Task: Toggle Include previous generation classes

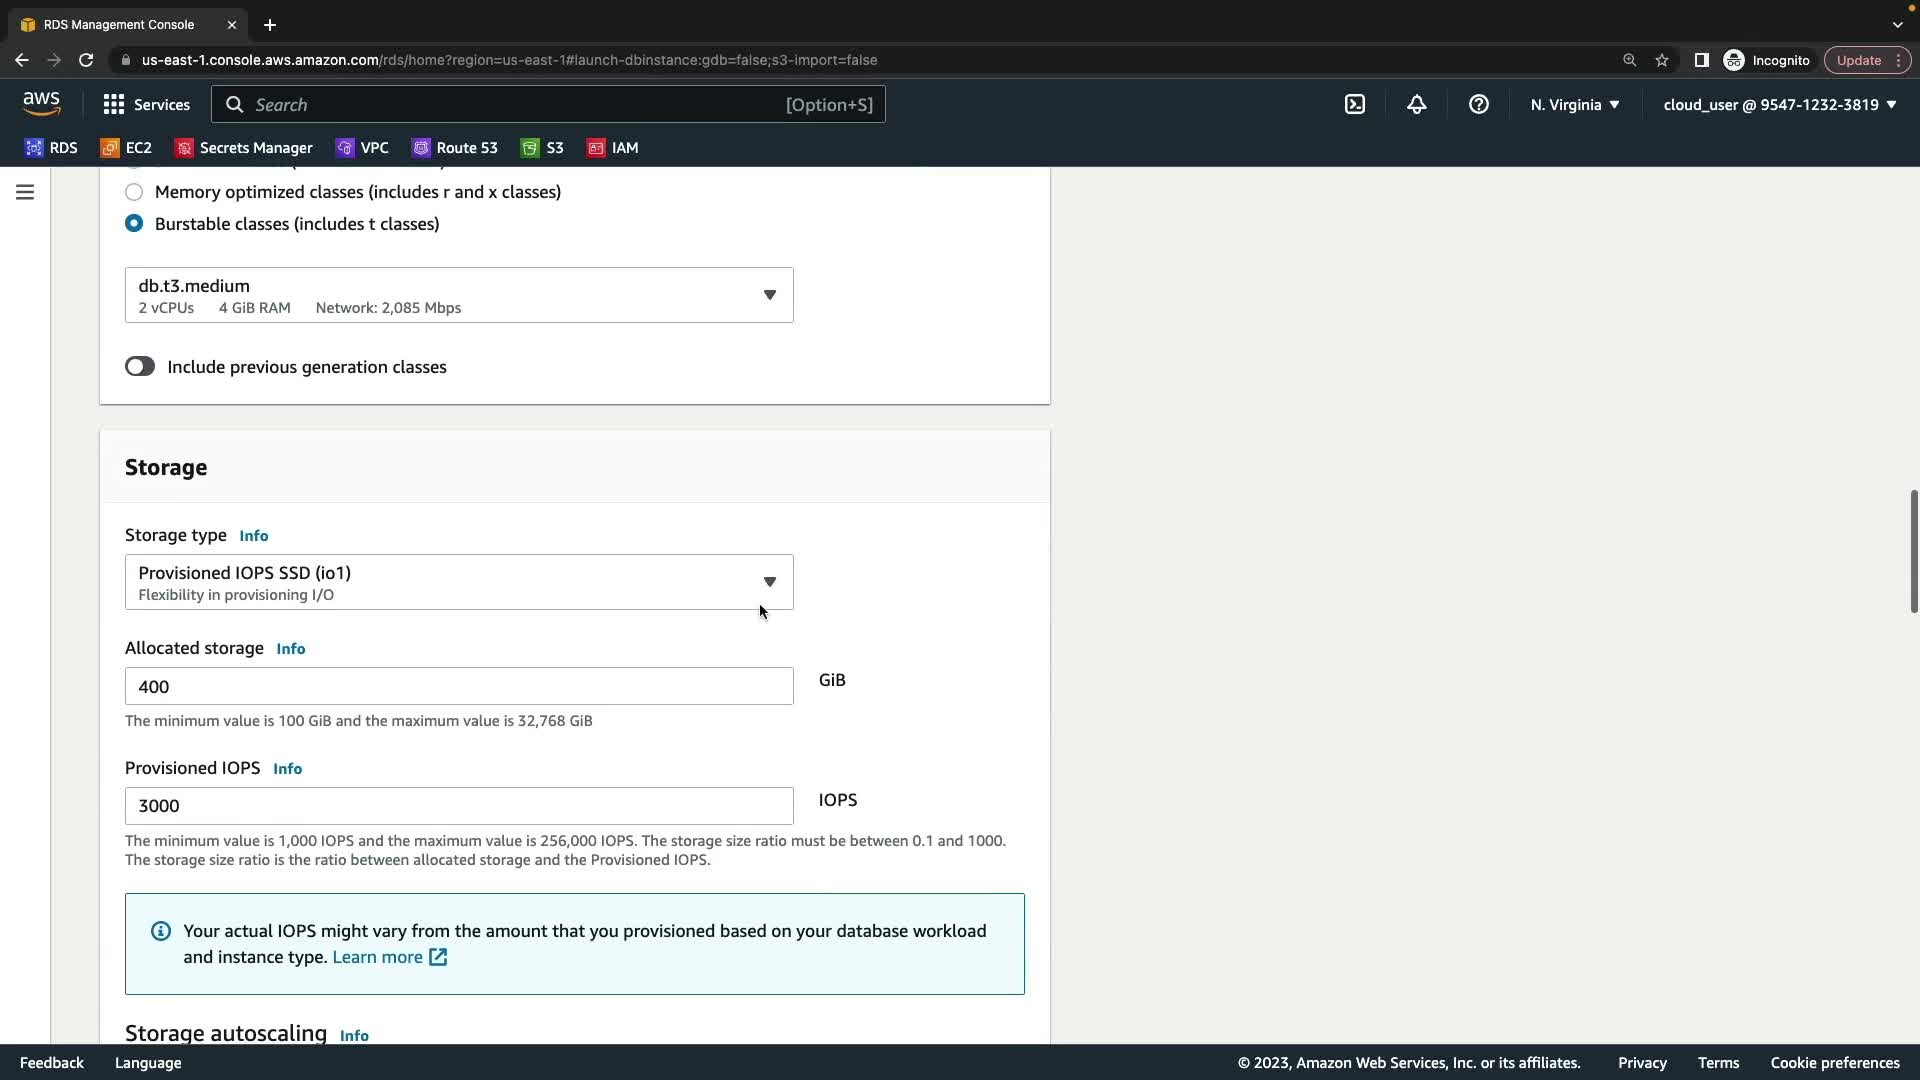Action: coord(140,367)
